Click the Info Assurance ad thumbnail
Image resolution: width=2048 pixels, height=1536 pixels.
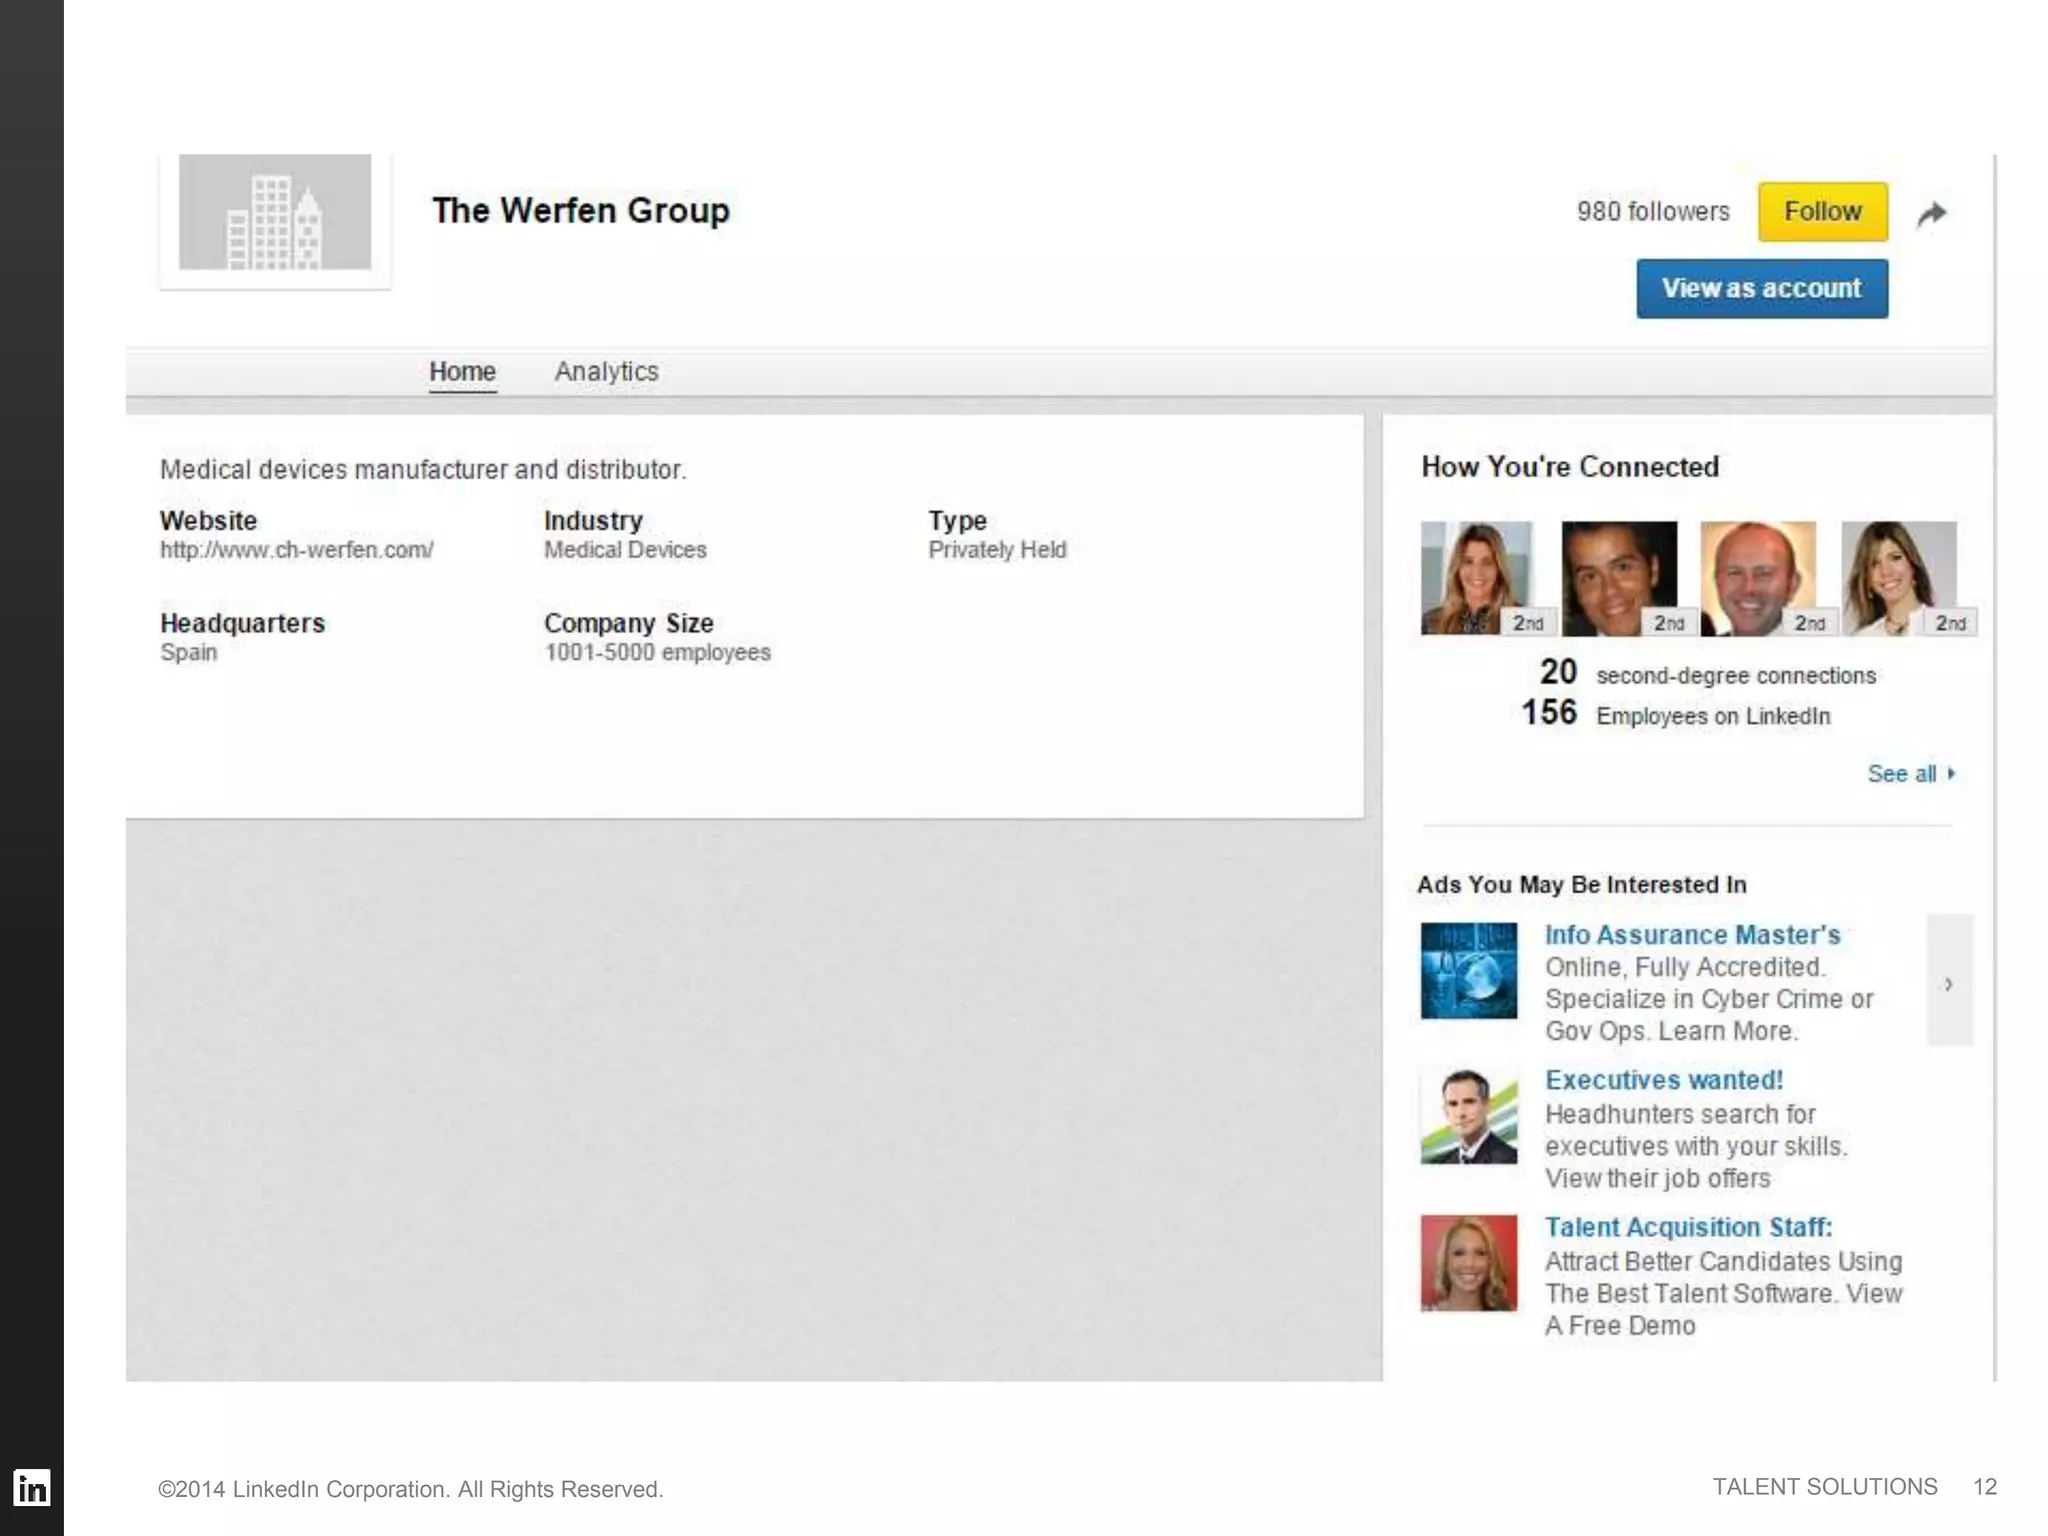1469,971
